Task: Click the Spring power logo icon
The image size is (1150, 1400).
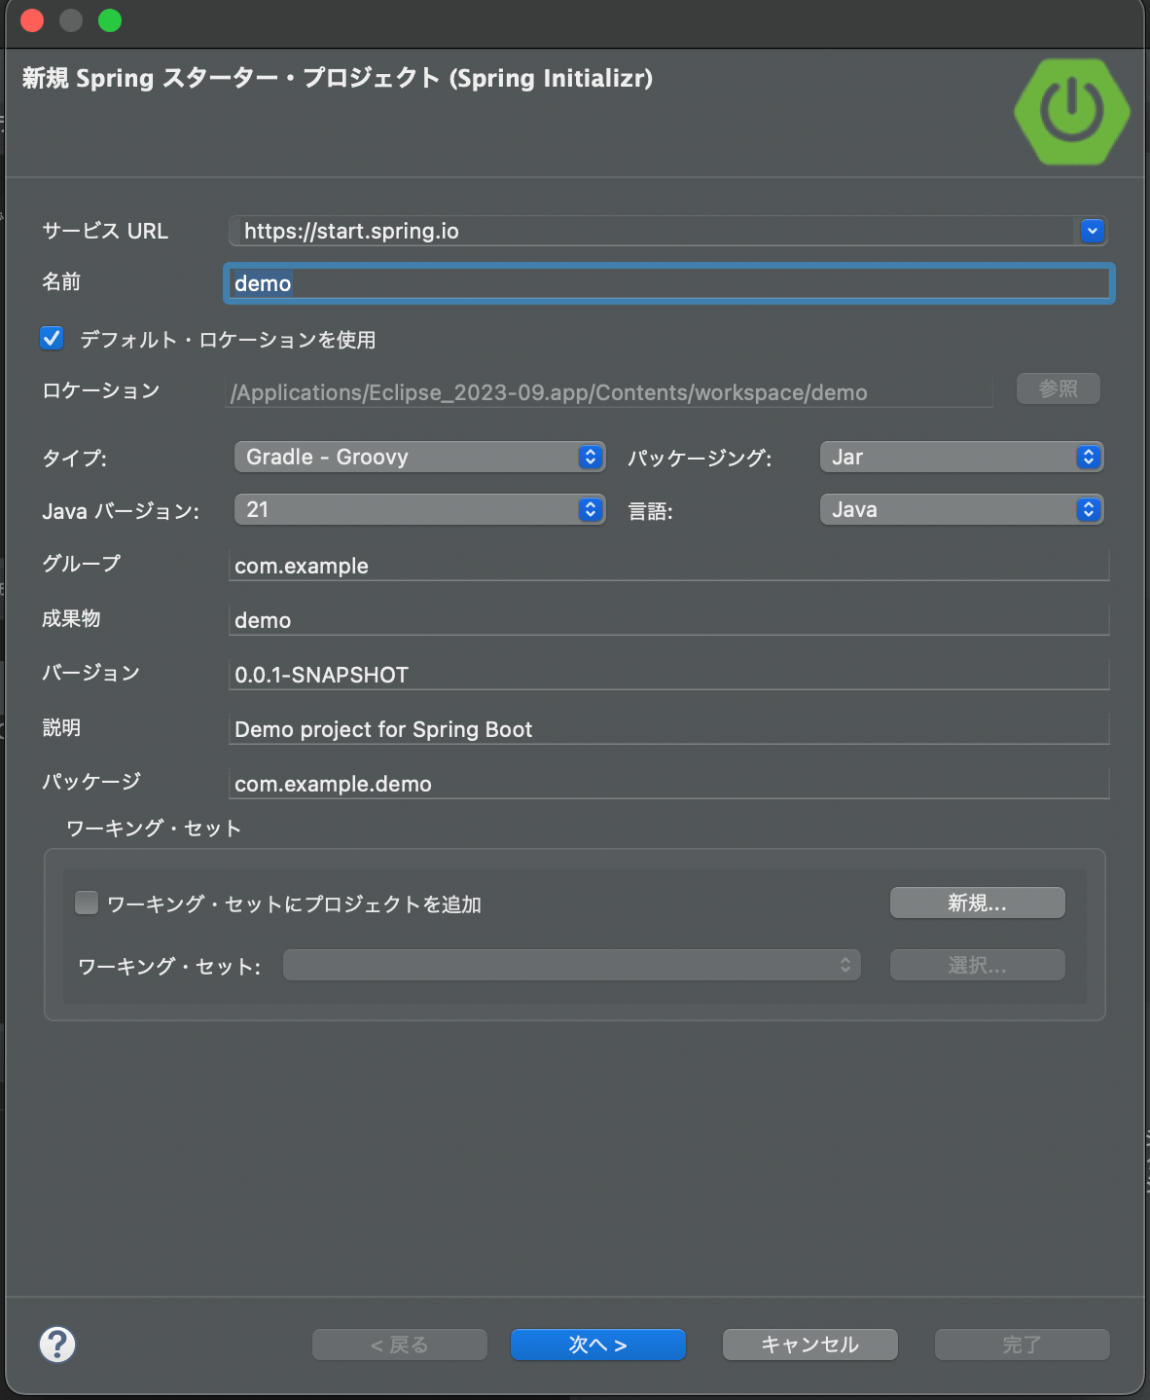Action: point(1071,111)
